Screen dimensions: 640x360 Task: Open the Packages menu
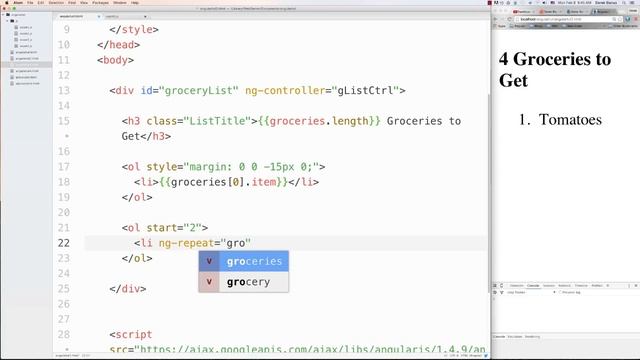[100, 2]
